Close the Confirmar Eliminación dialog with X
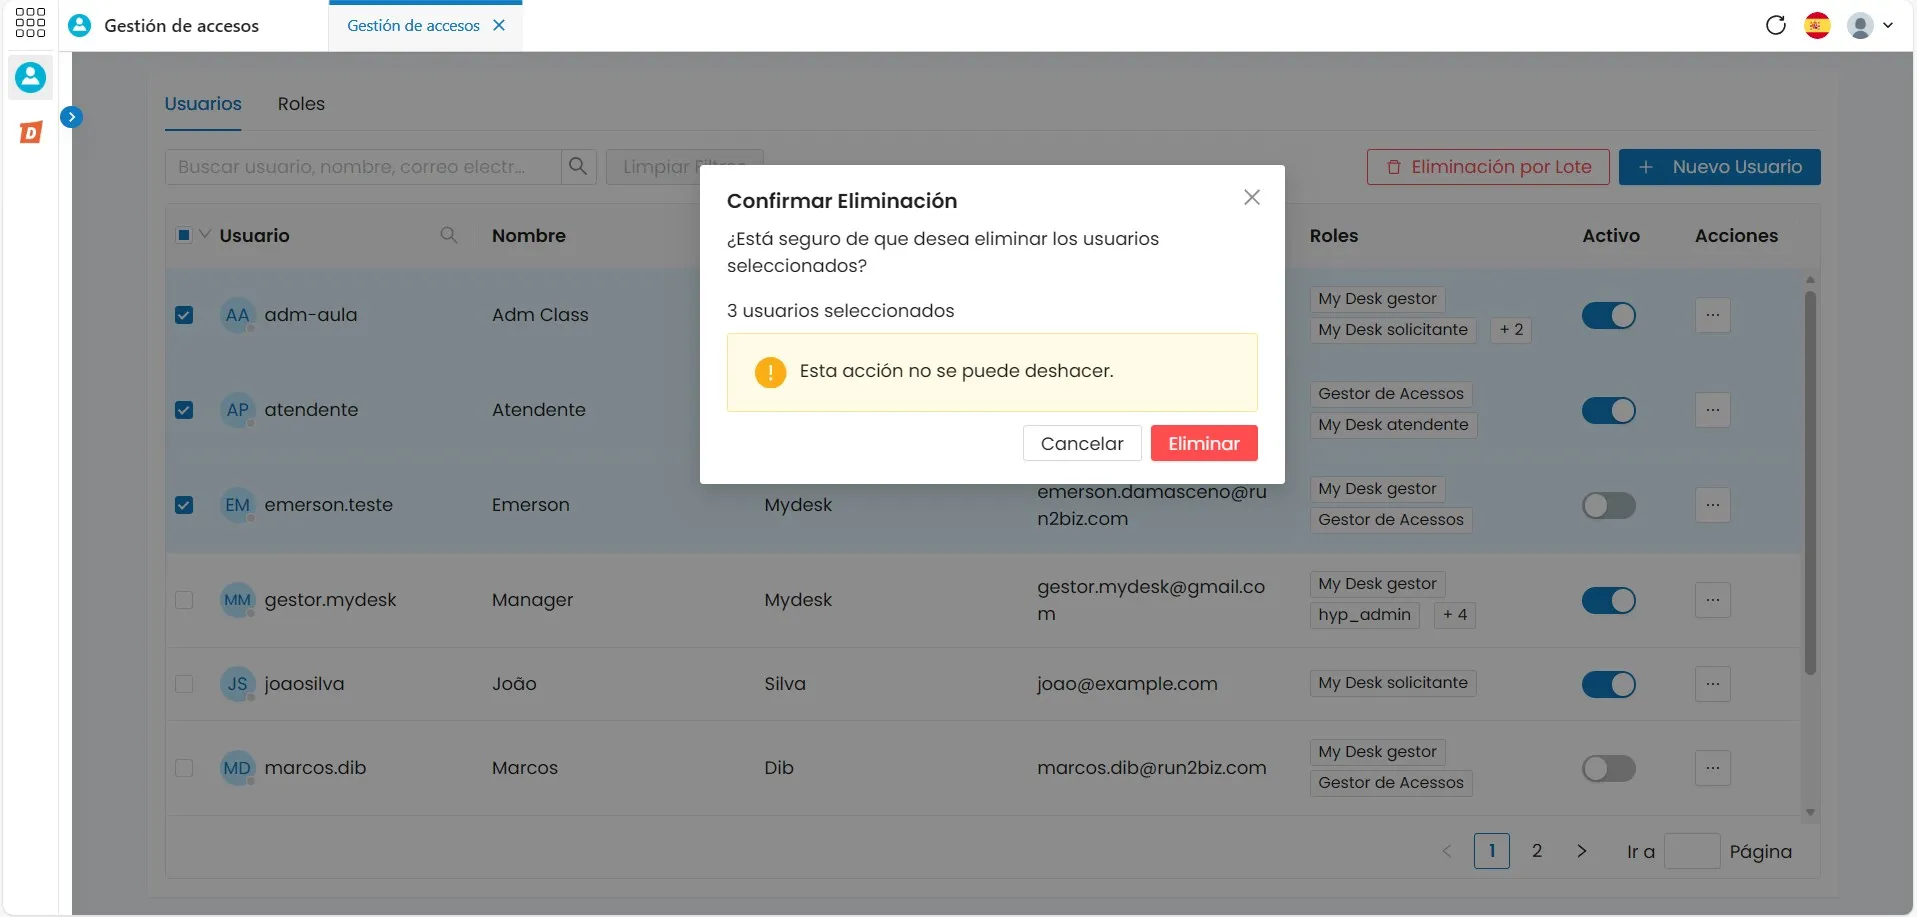The image size is (1917, 917). [1251, 198]
